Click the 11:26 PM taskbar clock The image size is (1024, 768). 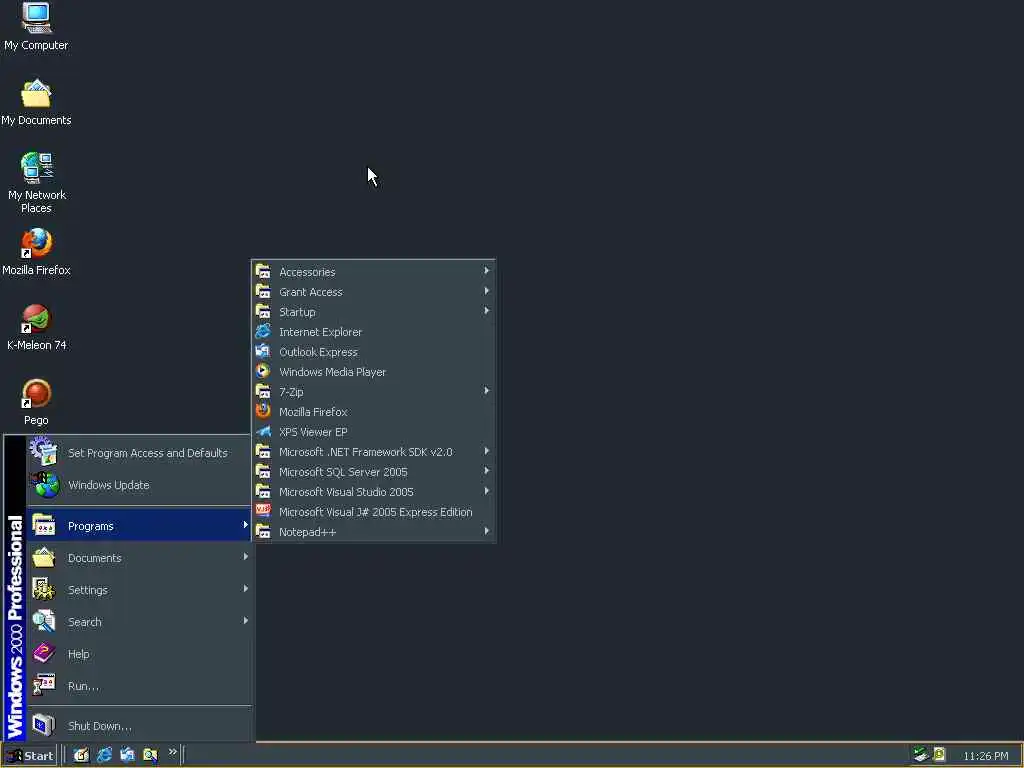pos(985,756)
